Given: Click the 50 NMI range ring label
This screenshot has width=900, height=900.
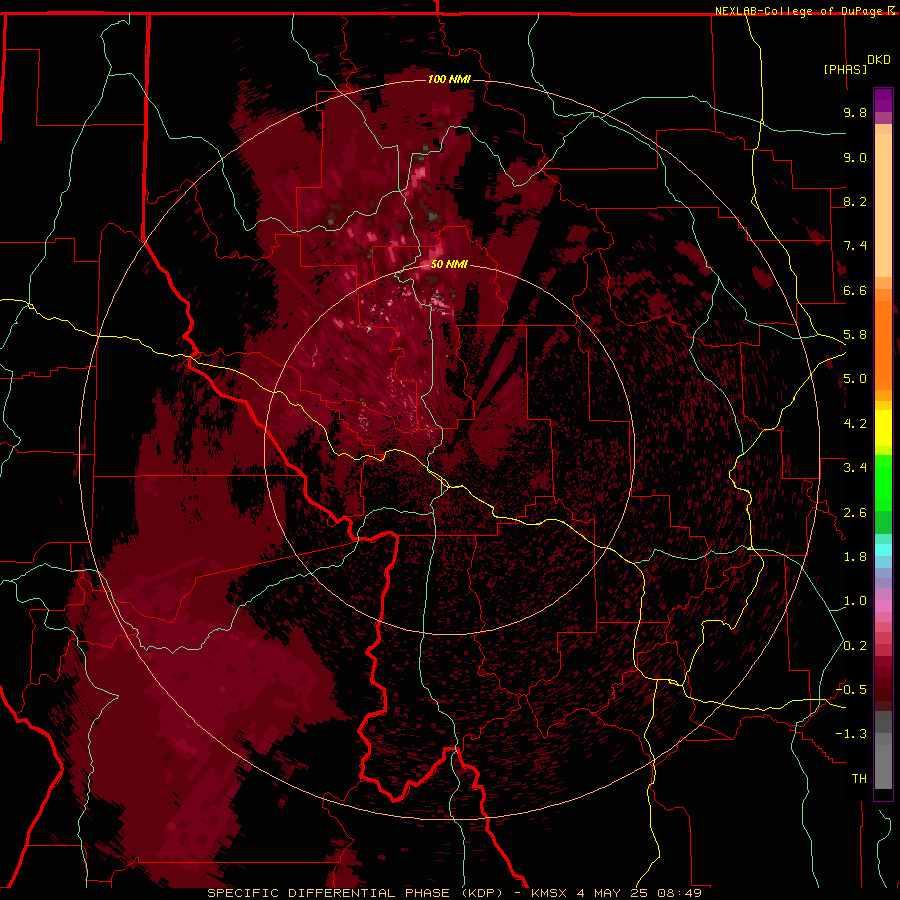Looking at the screenshot, I should [449, 264].
